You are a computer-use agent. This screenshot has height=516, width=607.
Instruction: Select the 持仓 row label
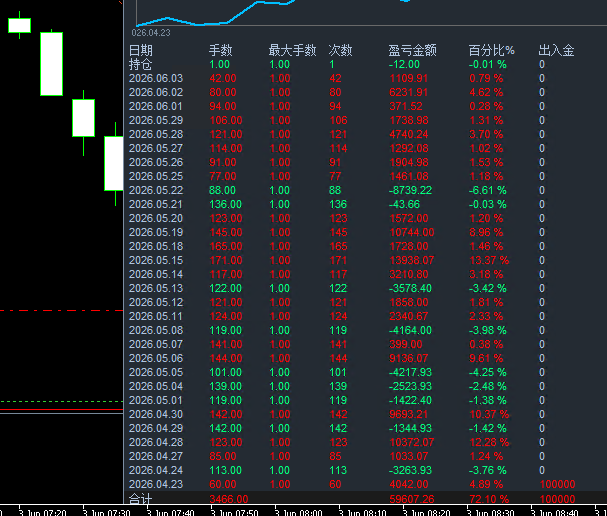(x=141, y=64)
